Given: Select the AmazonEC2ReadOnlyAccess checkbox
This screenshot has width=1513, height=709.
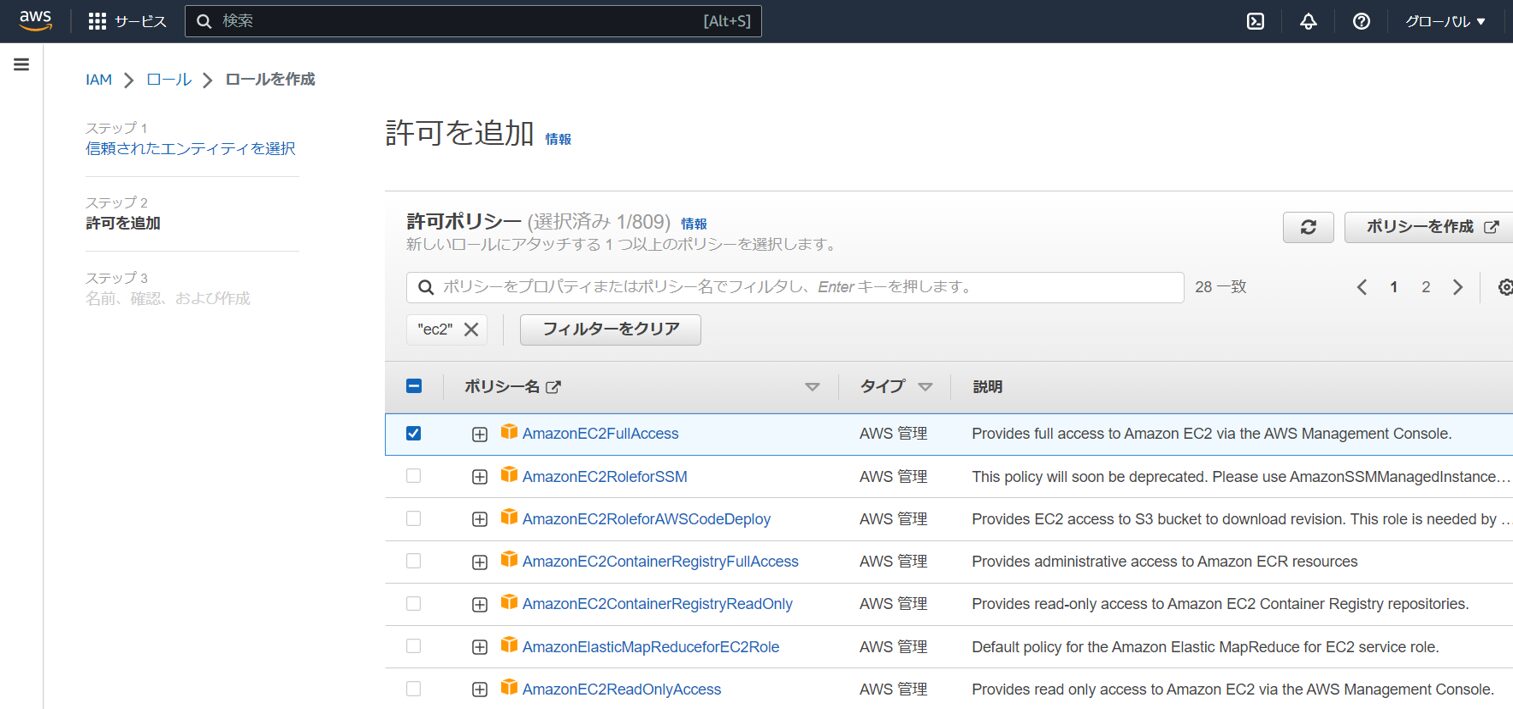Looking at the screenshot, I should click(x=413, y=689).
